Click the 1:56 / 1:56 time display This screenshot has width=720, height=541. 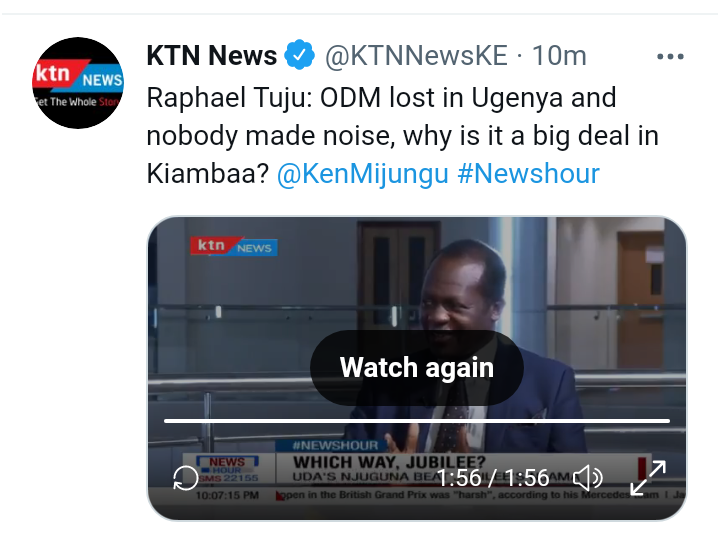coord(493,478)
